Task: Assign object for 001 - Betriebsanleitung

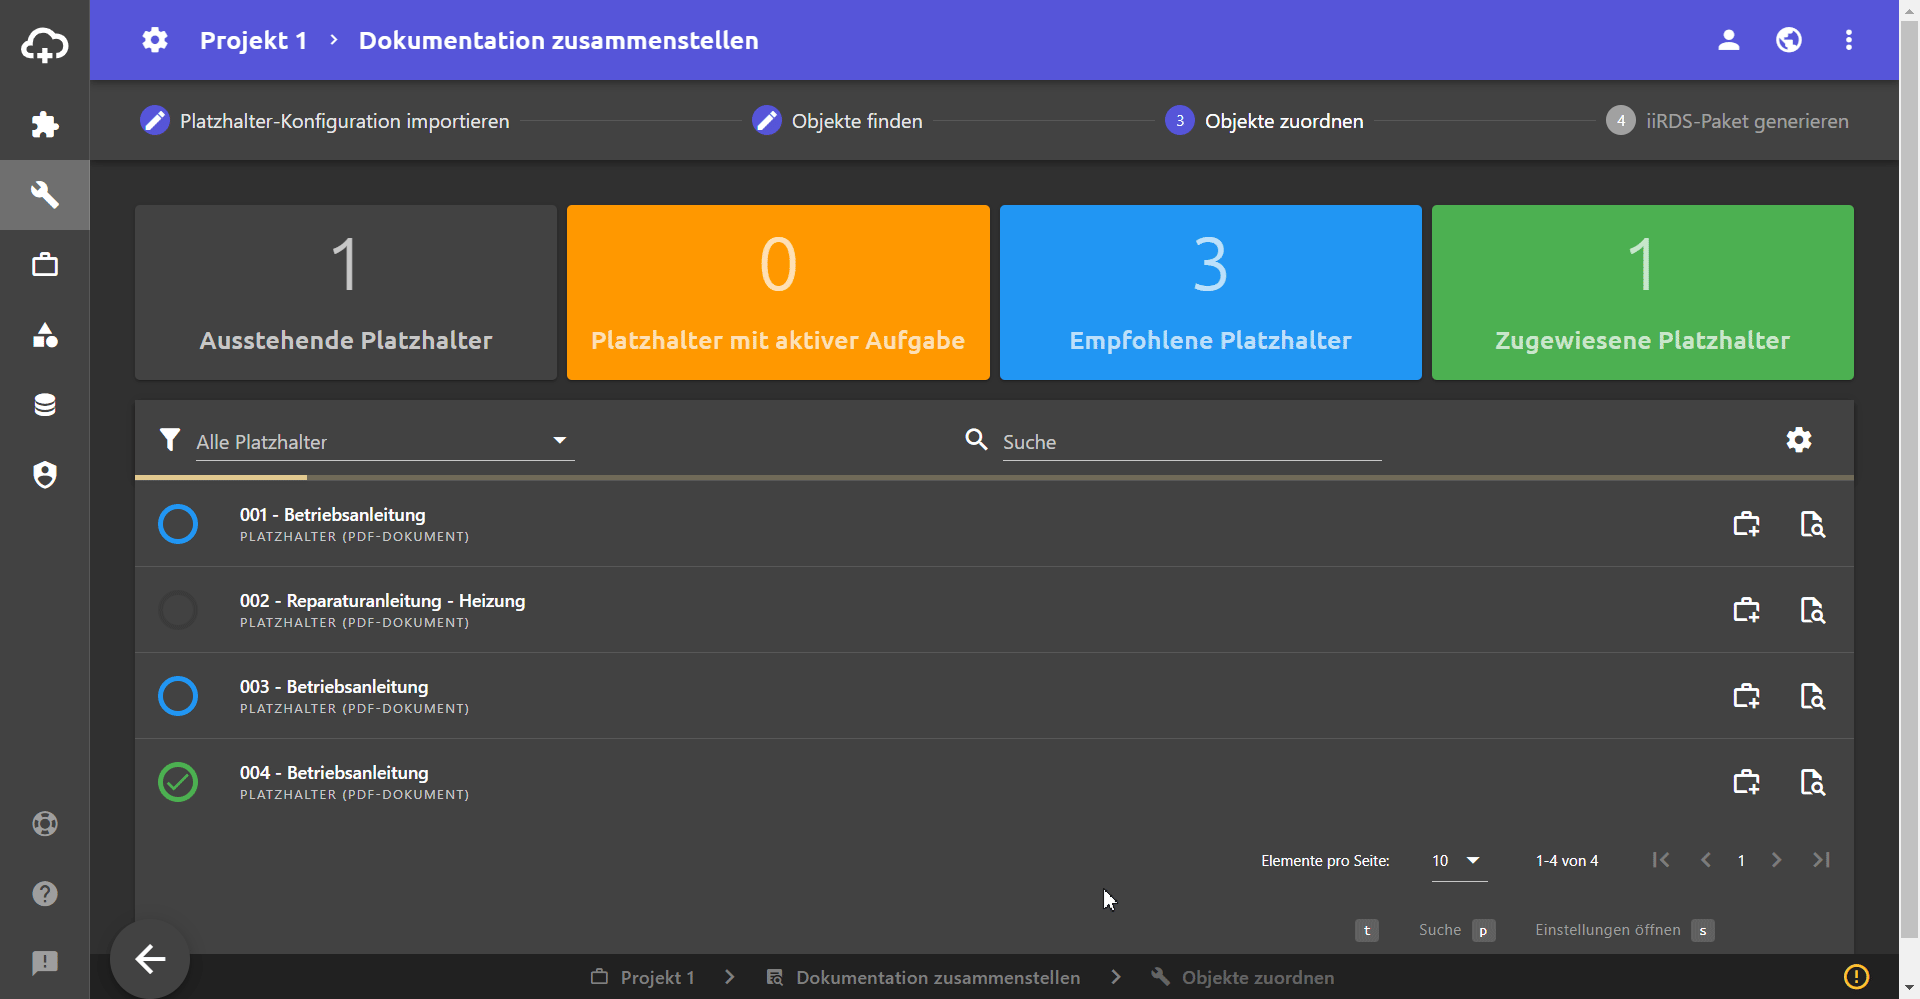Action: 1747,524
